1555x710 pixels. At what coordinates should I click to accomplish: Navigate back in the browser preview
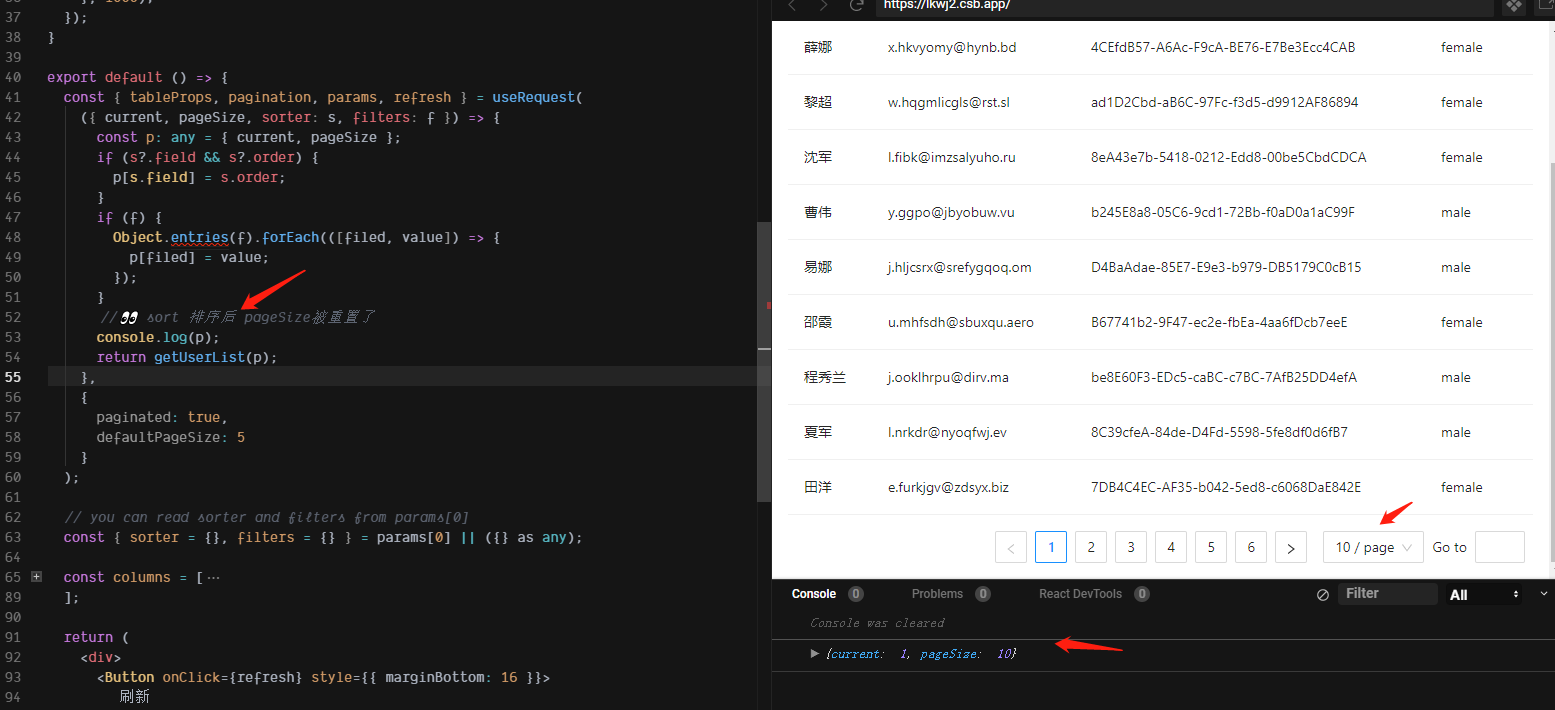click(791, 7)
